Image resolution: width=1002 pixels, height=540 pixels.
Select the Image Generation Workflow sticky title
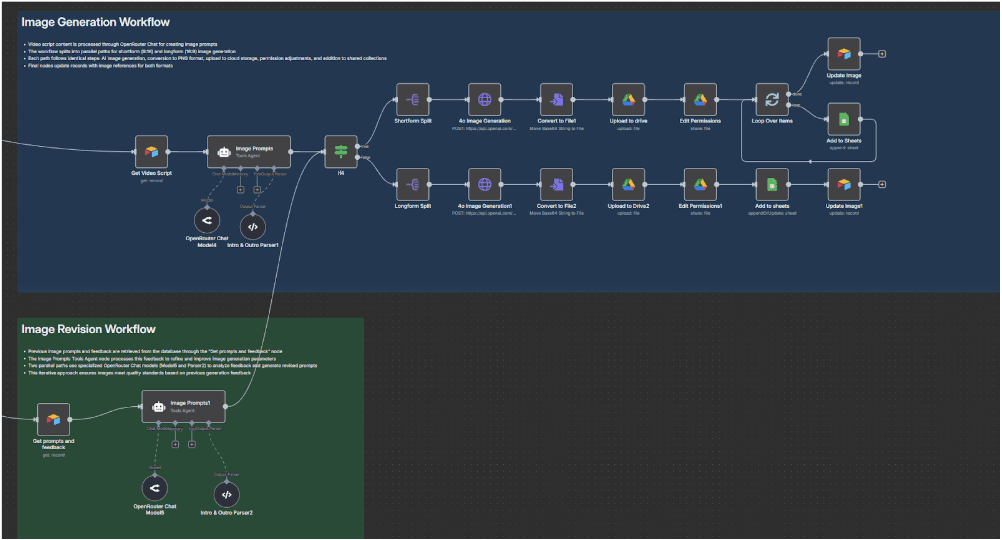[95, 22]
